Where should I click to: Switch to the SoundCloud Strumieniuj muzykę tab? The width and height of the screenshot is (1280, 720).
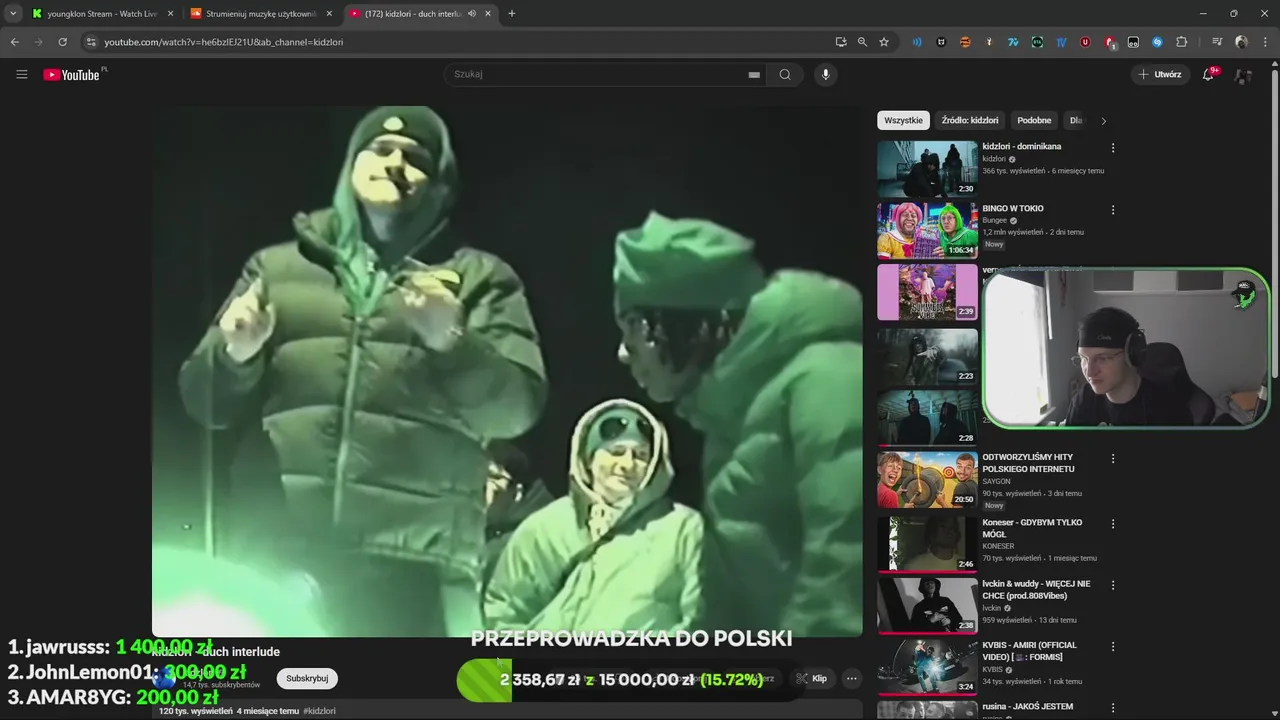tap(262, 14)
